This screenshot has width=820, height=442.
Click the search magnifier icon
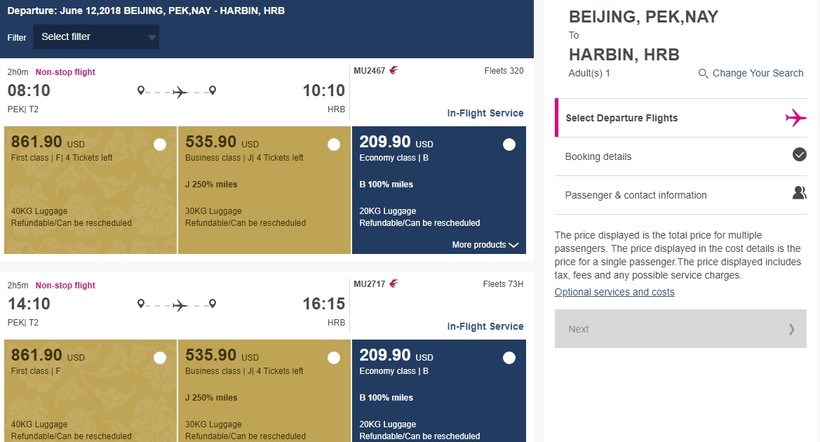point(703,73)
